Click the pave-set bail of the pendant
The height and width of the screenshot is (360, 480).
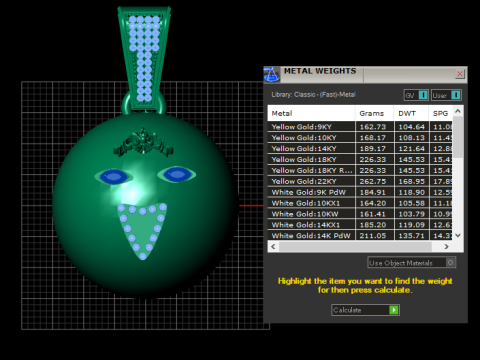pyautogui.click(x=144, y=59)
